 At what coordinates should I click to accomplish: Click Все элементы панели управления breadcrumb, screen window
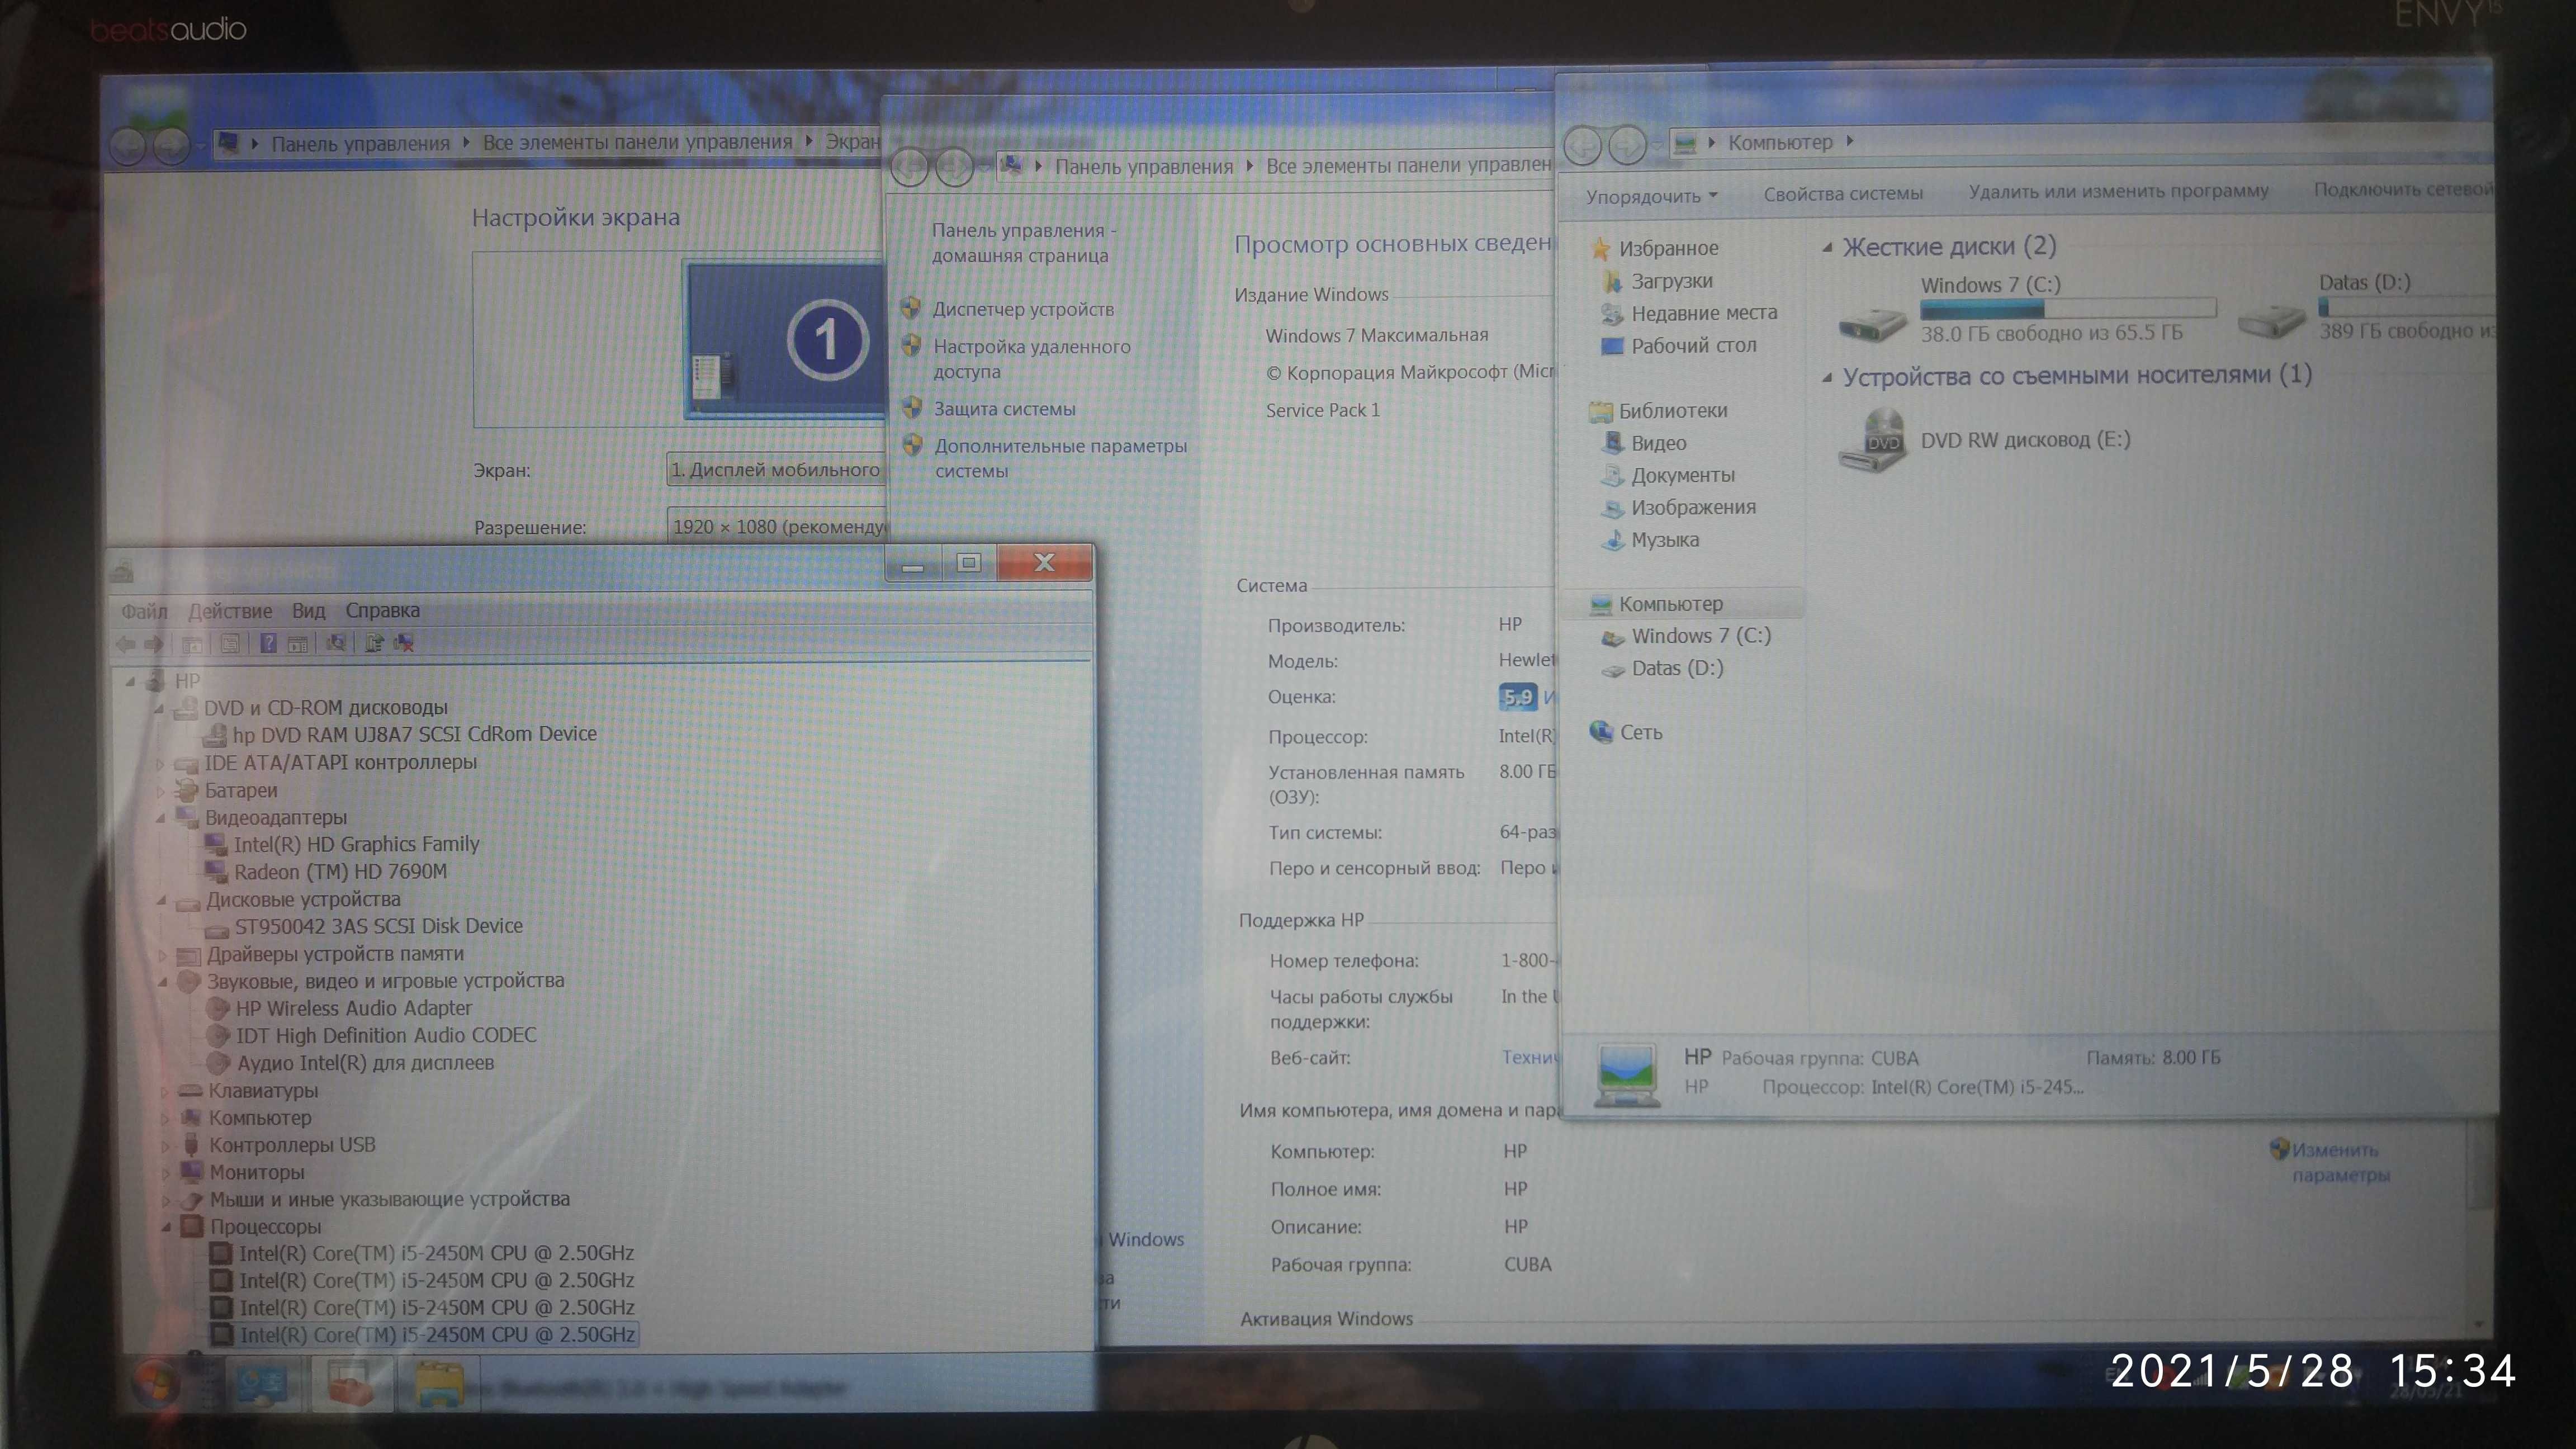(637, 142)
